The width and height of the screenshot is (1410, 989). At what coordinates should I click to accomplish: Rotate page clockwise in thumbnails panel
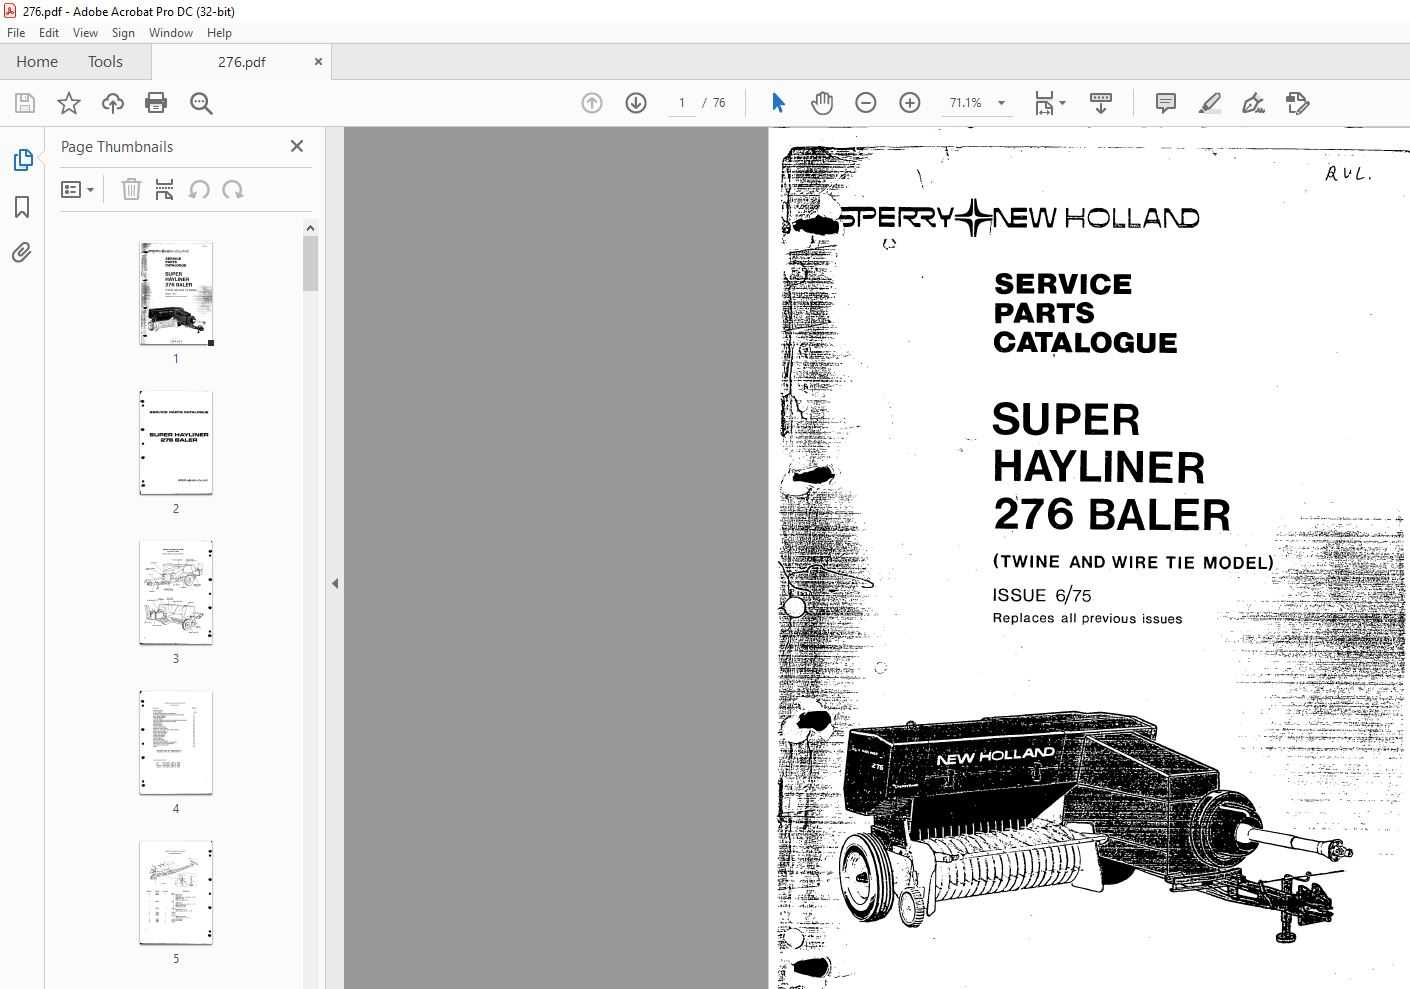pyautogui.click(x=233, y=189)
